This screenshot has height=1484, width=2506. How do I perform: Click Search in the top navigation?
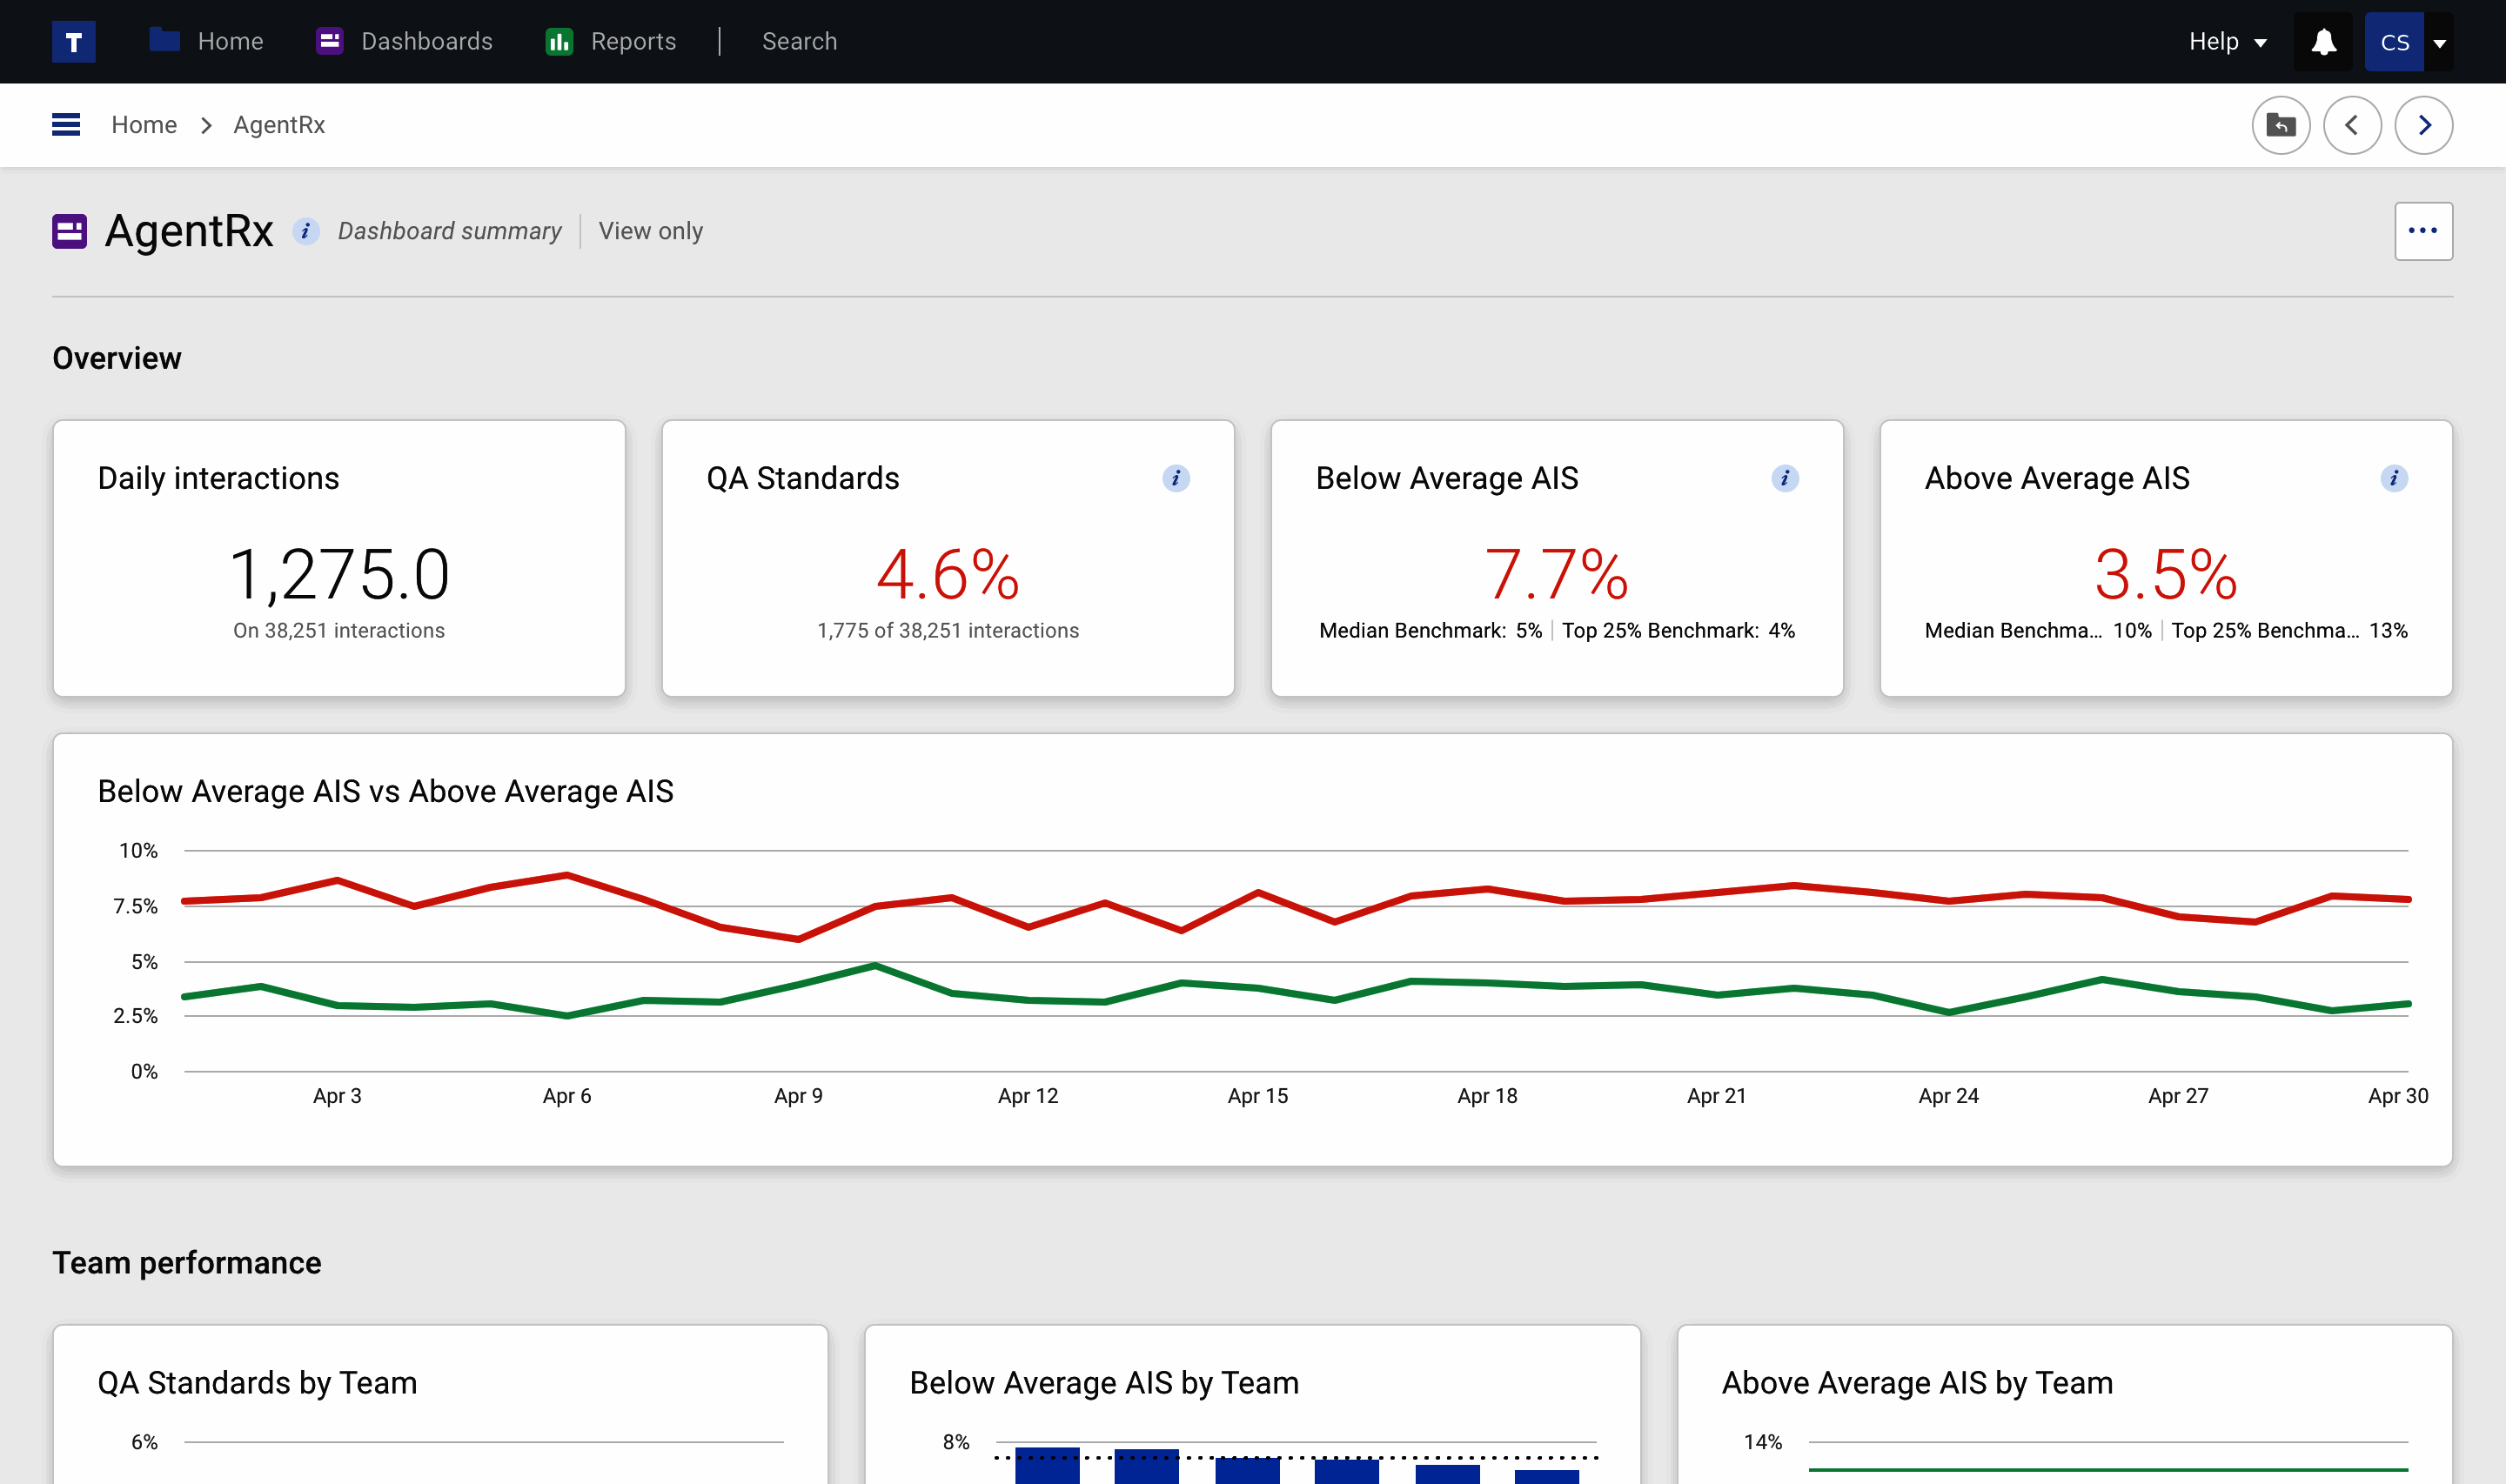point(799,42)
